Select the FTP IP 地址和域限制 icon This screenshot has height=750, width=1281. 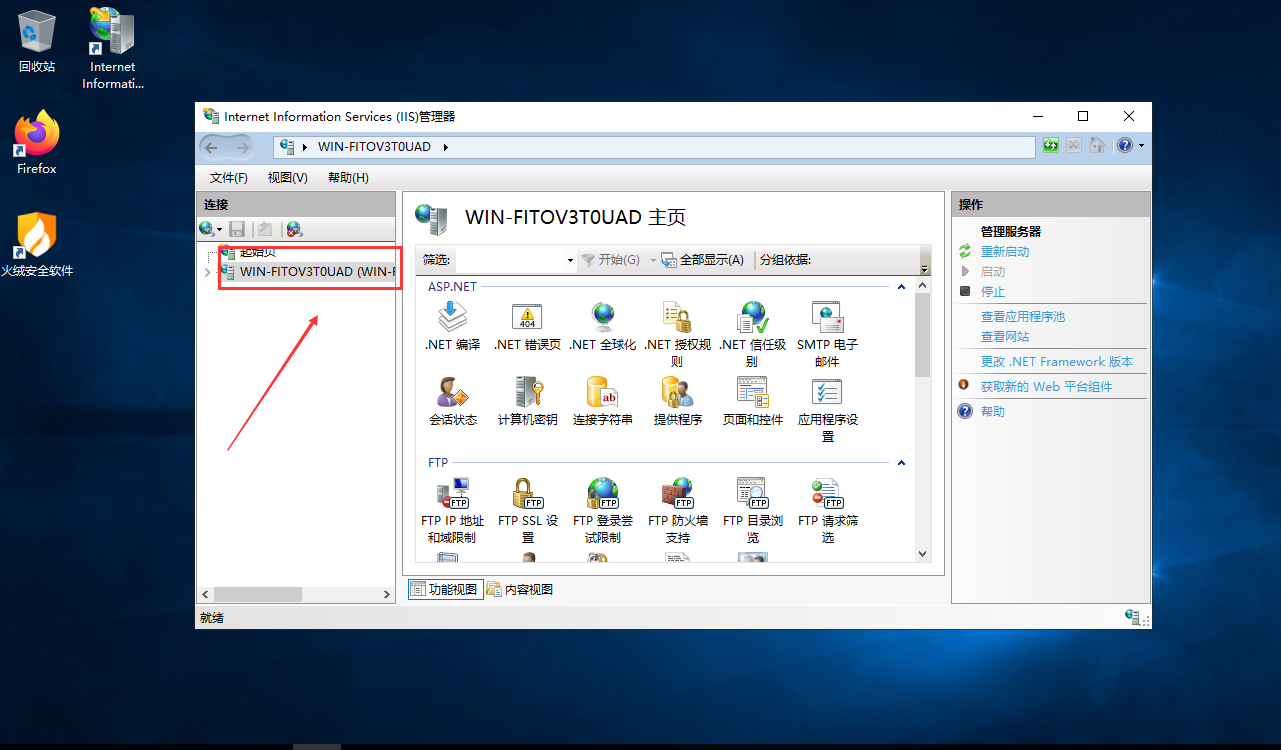pyautogui.click(x=452, y=494)
